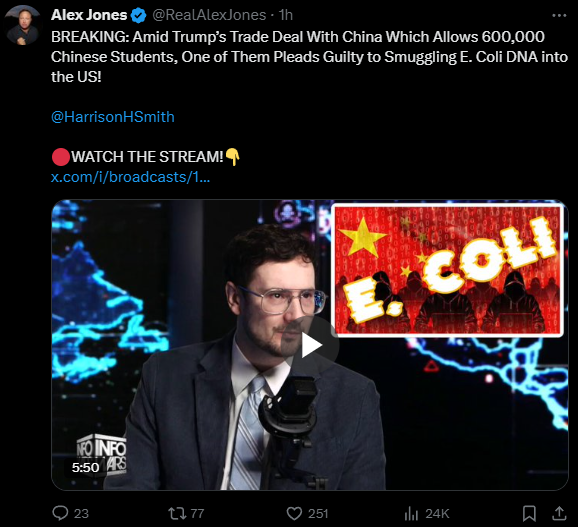Screen dimensions: 578x527
Task: Click the blue verified badge
Action: click(x=139, y=15)
